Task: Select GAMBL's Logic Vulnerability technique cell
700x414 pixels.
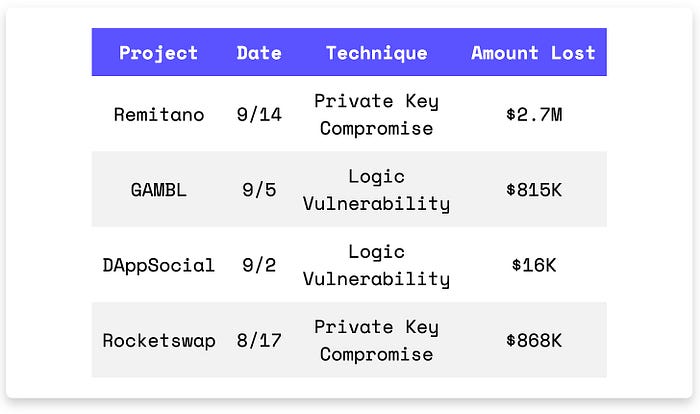Action: [377, 190]
